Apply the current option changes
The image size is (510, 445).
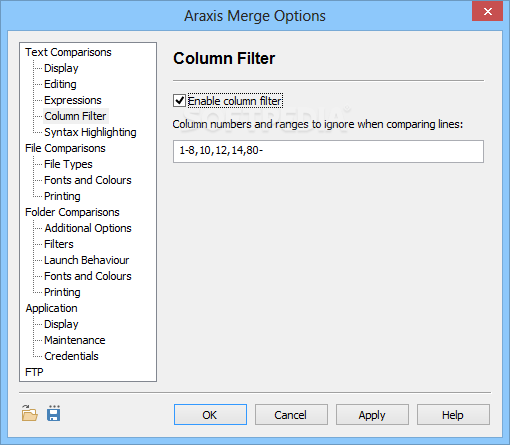372,415
